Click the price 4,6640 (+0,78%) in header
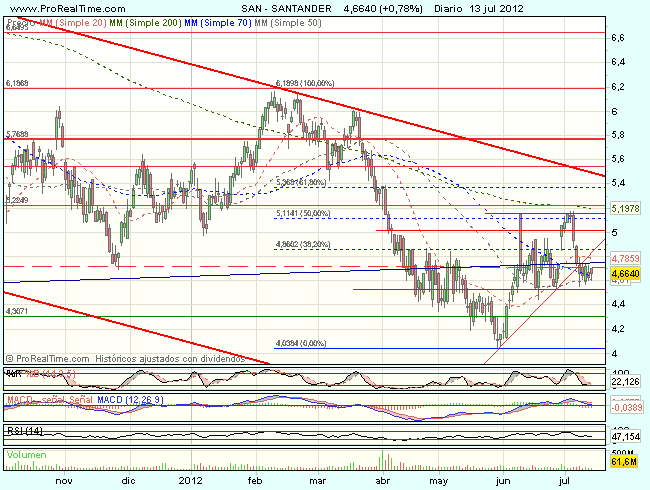The width and height of the screenshot is (650, 490). point(383,8)
